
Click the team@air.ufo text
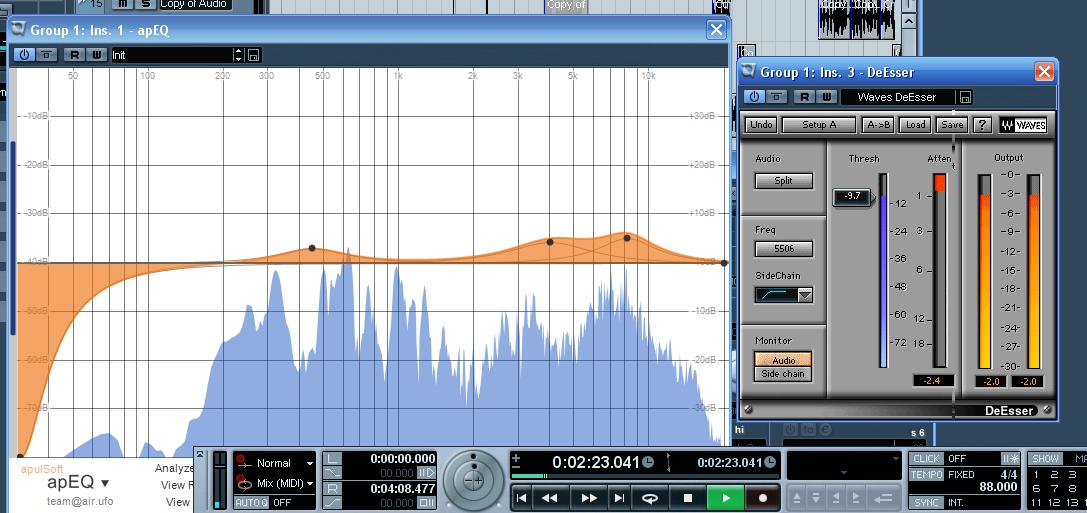[80, 501]
